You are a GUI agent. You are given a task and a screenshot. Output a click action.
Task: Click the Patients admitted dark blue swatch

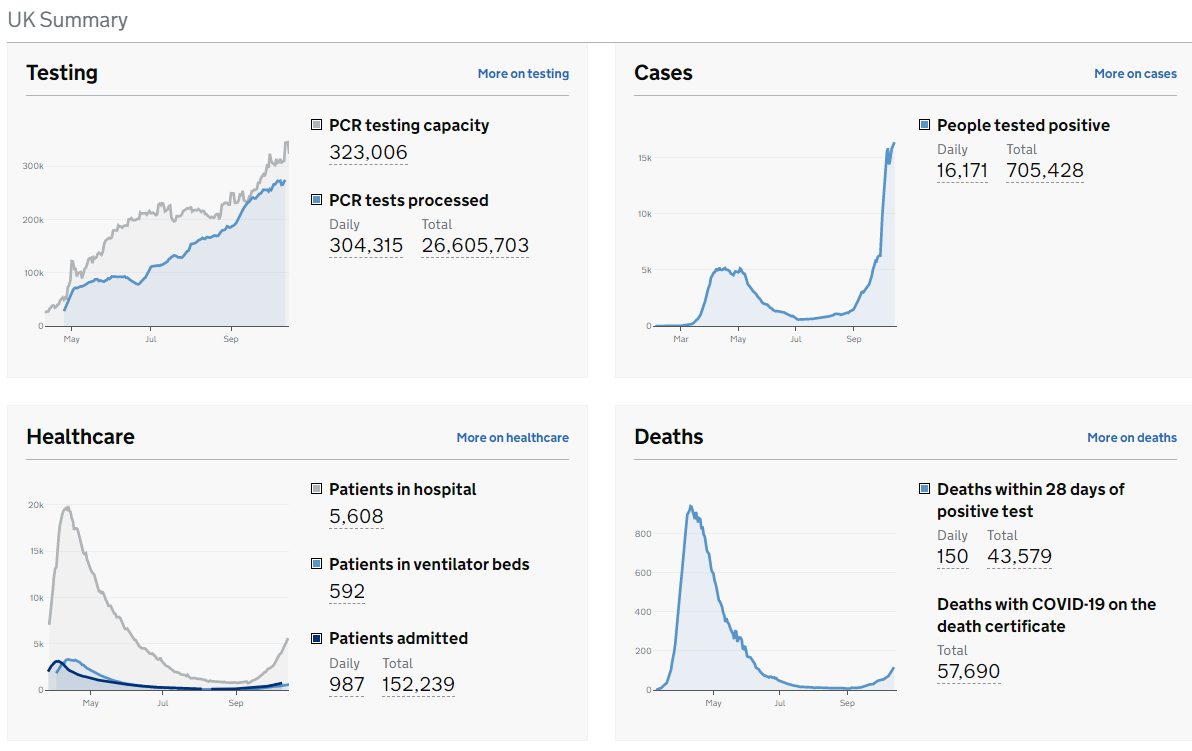tap(317, 638)
